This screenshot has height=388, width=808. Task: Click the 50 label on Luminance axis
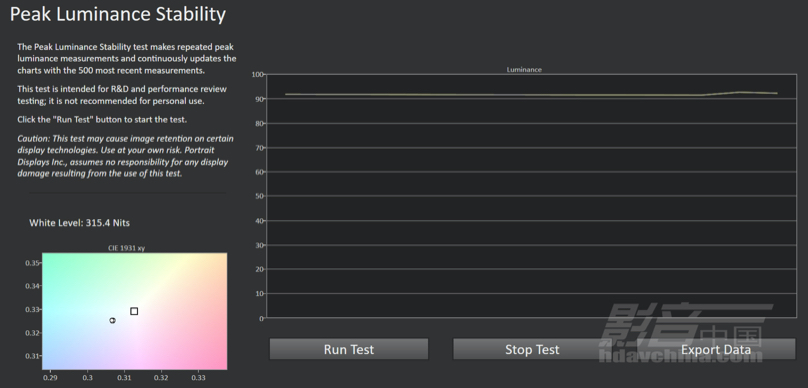click(x=259, y=196)
